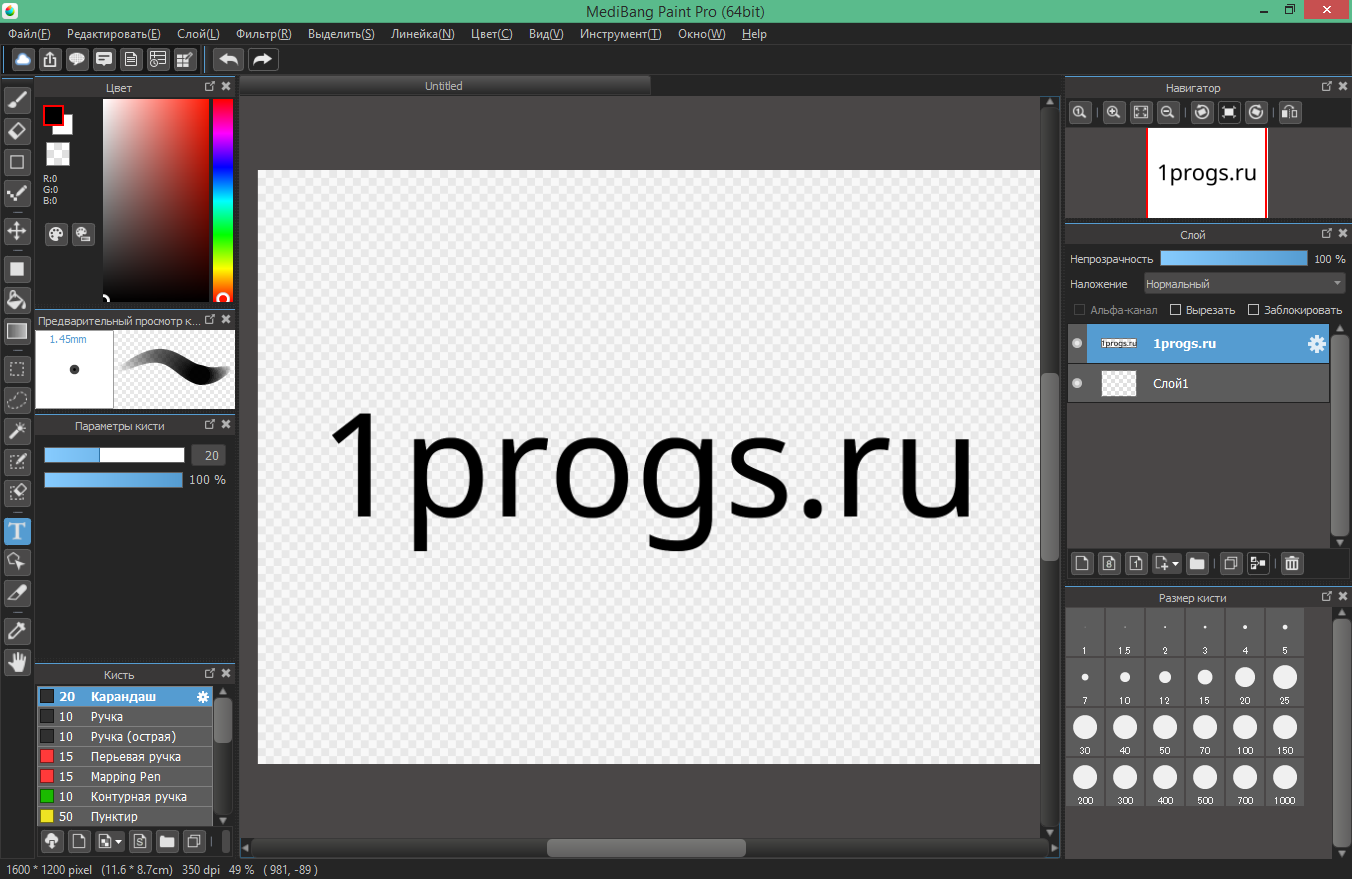
Task: Click the black foreground color swatch
Action: [x=53, y=115]
